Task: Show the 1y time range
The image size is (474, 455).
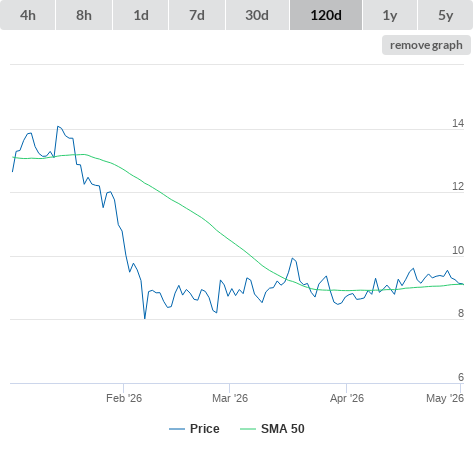Action: click(390, 15)
